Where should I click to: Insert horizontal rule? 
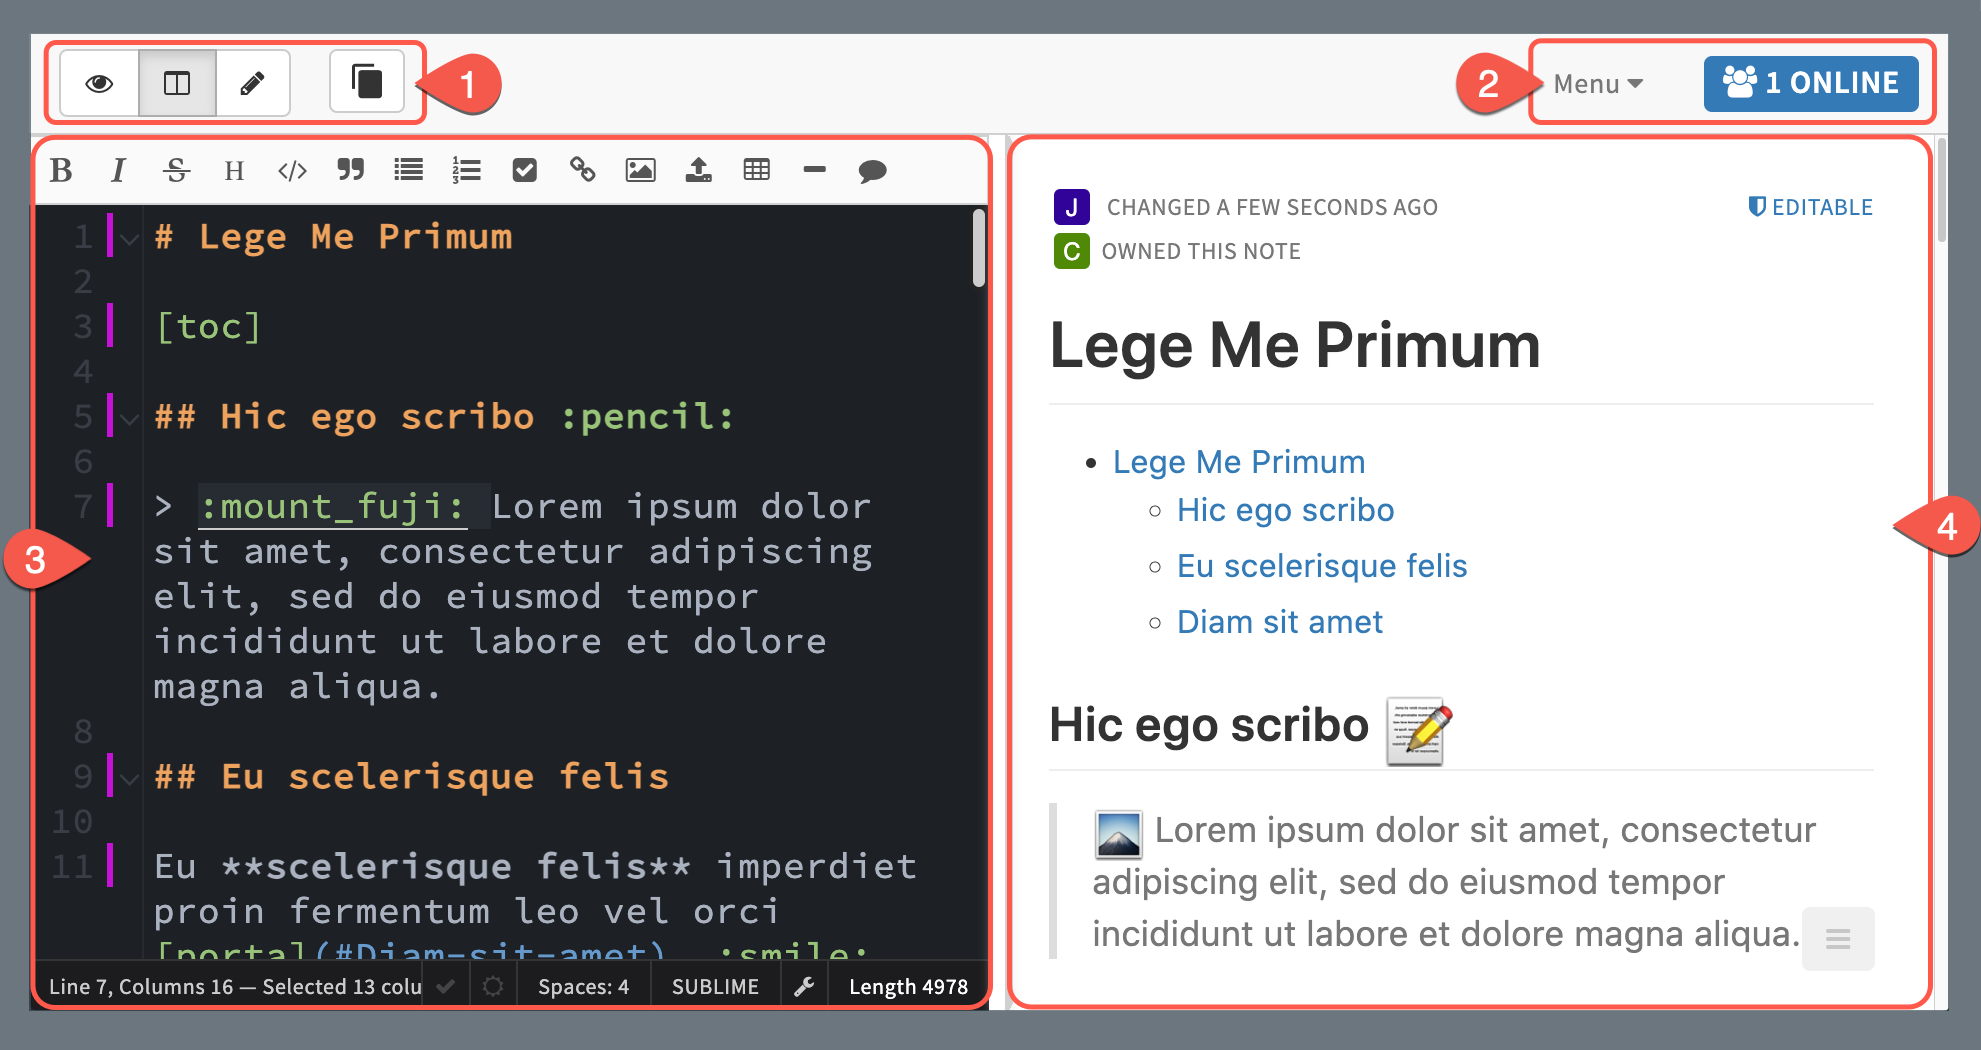[x=815, y=171]
